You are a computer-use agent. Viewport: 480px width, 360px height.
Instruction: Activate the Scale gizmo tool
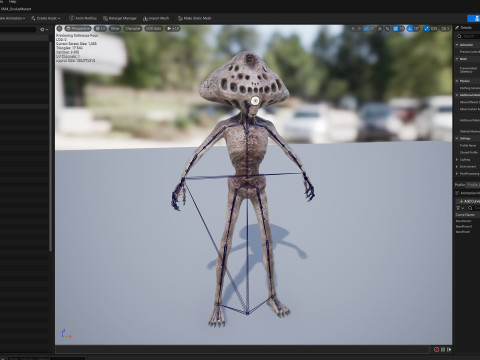372,29
